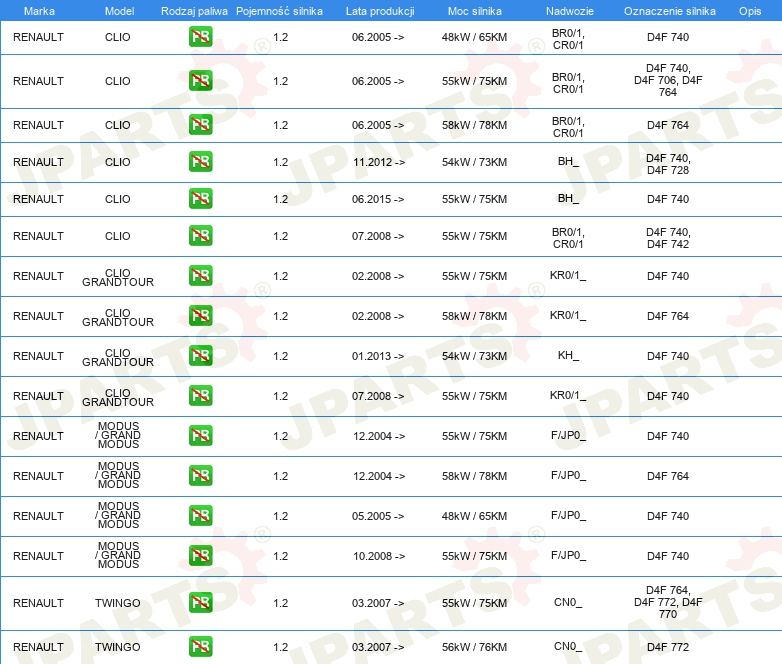
Task: Click fuel icon in Clio Grandtour 02.2008 58kW row
Action: coord(200,315)
